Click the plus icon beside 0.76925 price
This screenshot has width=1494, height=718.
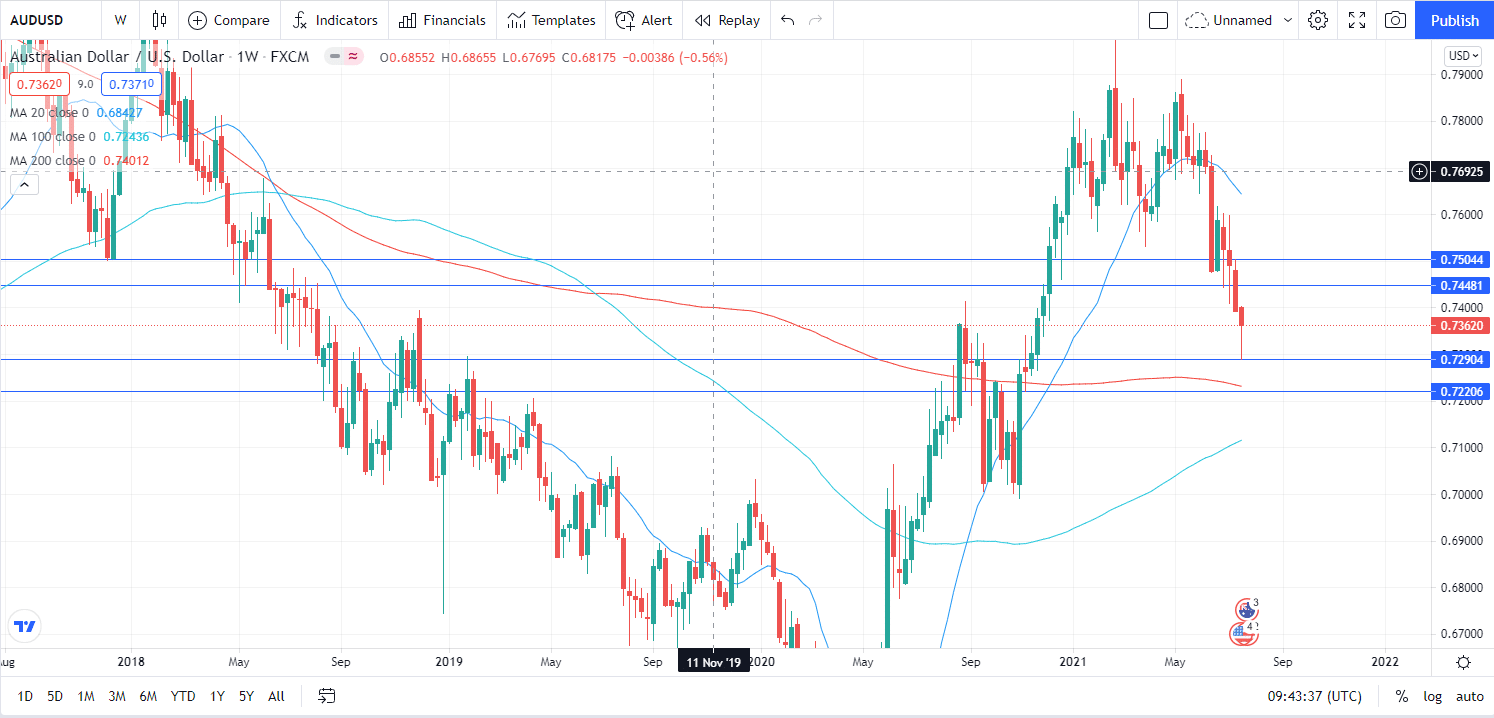(x=1419, y=171)
